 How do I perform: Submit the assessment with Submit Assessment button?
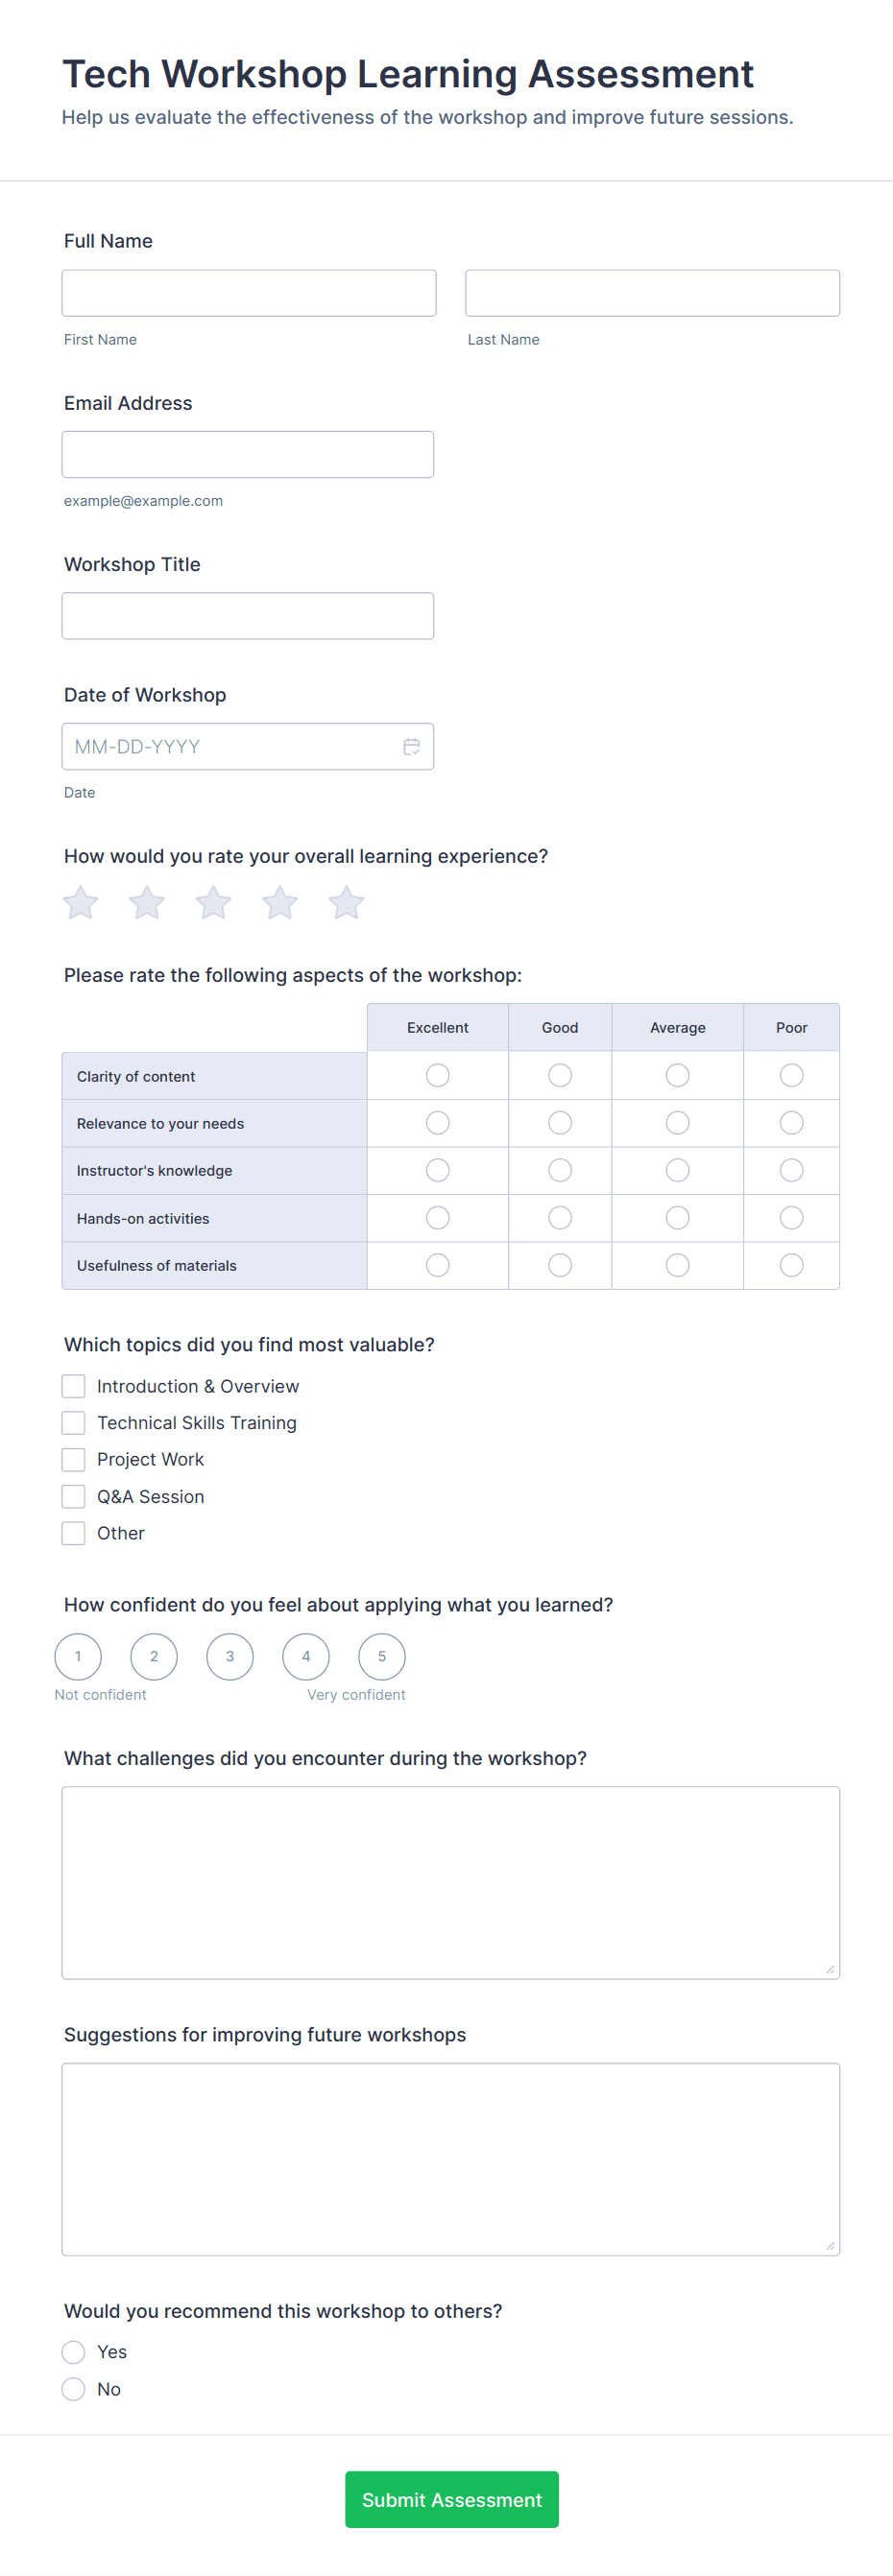coord(452,2499)
